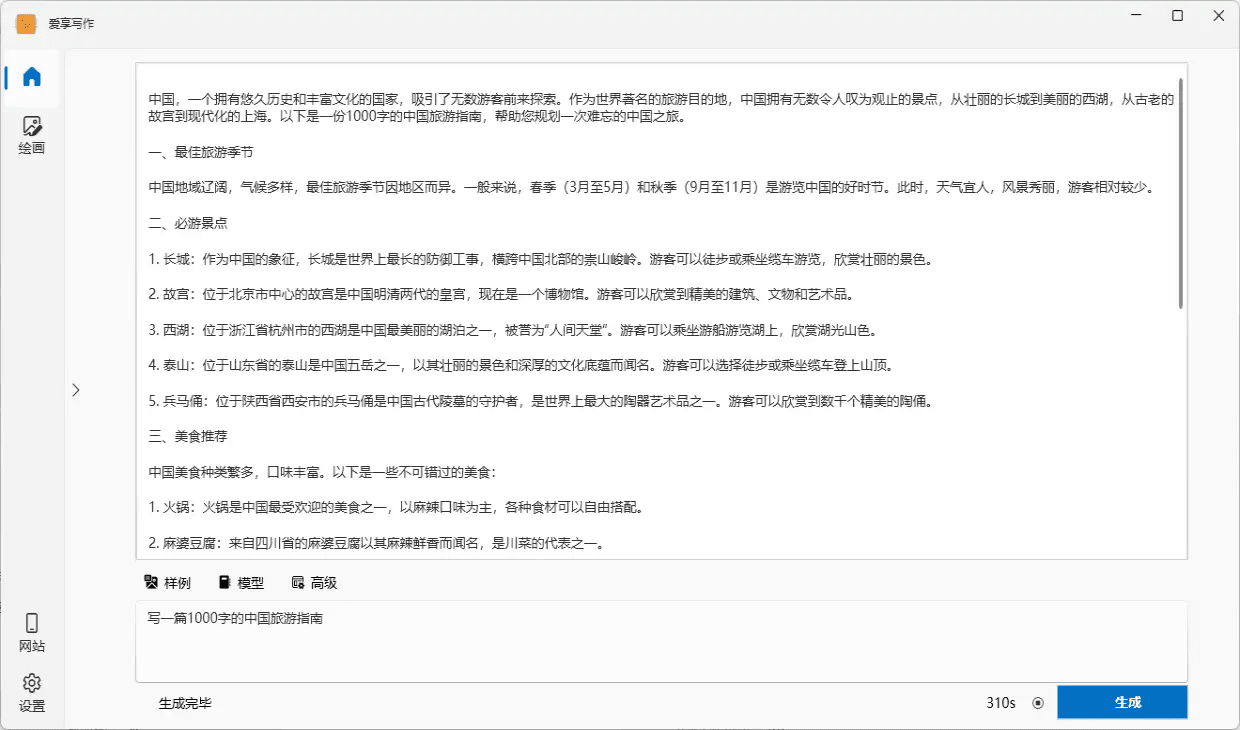Open the 样例 samples option
Image resolution: width=1240 pixels, height=730 pixels.
point(168,583)
